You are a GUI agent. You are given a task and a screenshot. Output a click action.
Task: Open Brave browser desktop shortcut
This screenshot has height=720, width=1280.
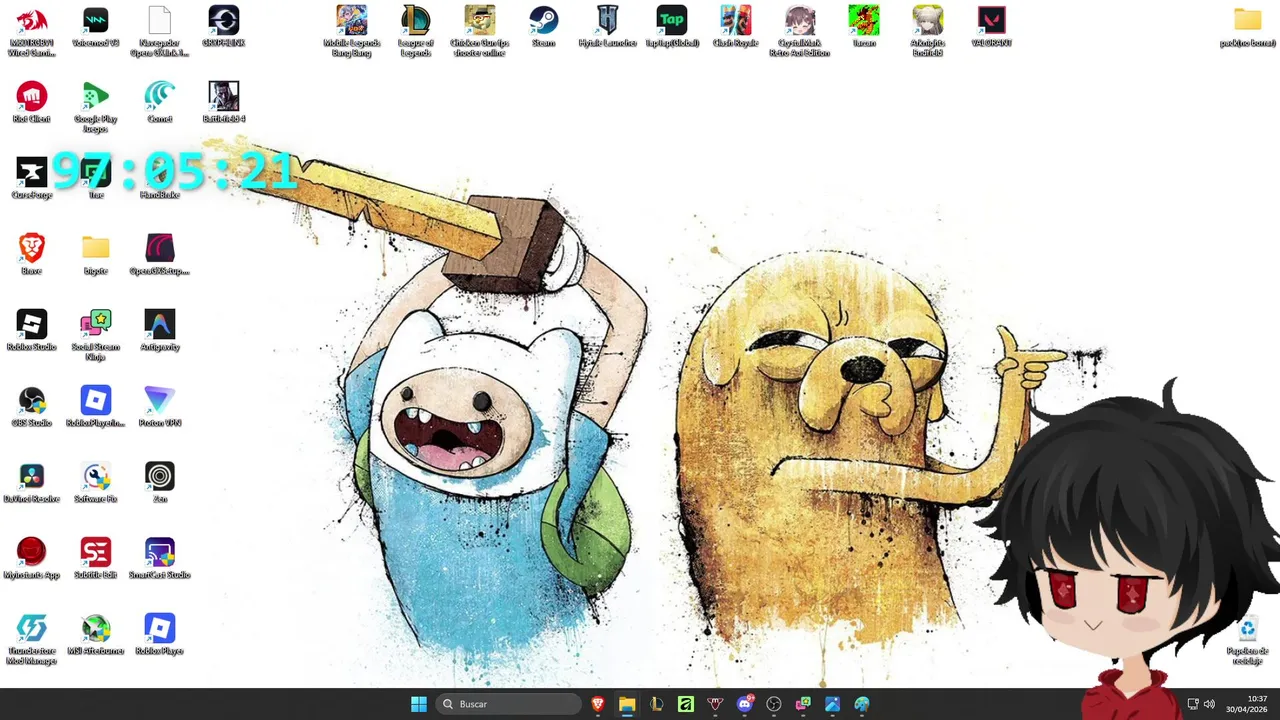[x=31, y=256]
